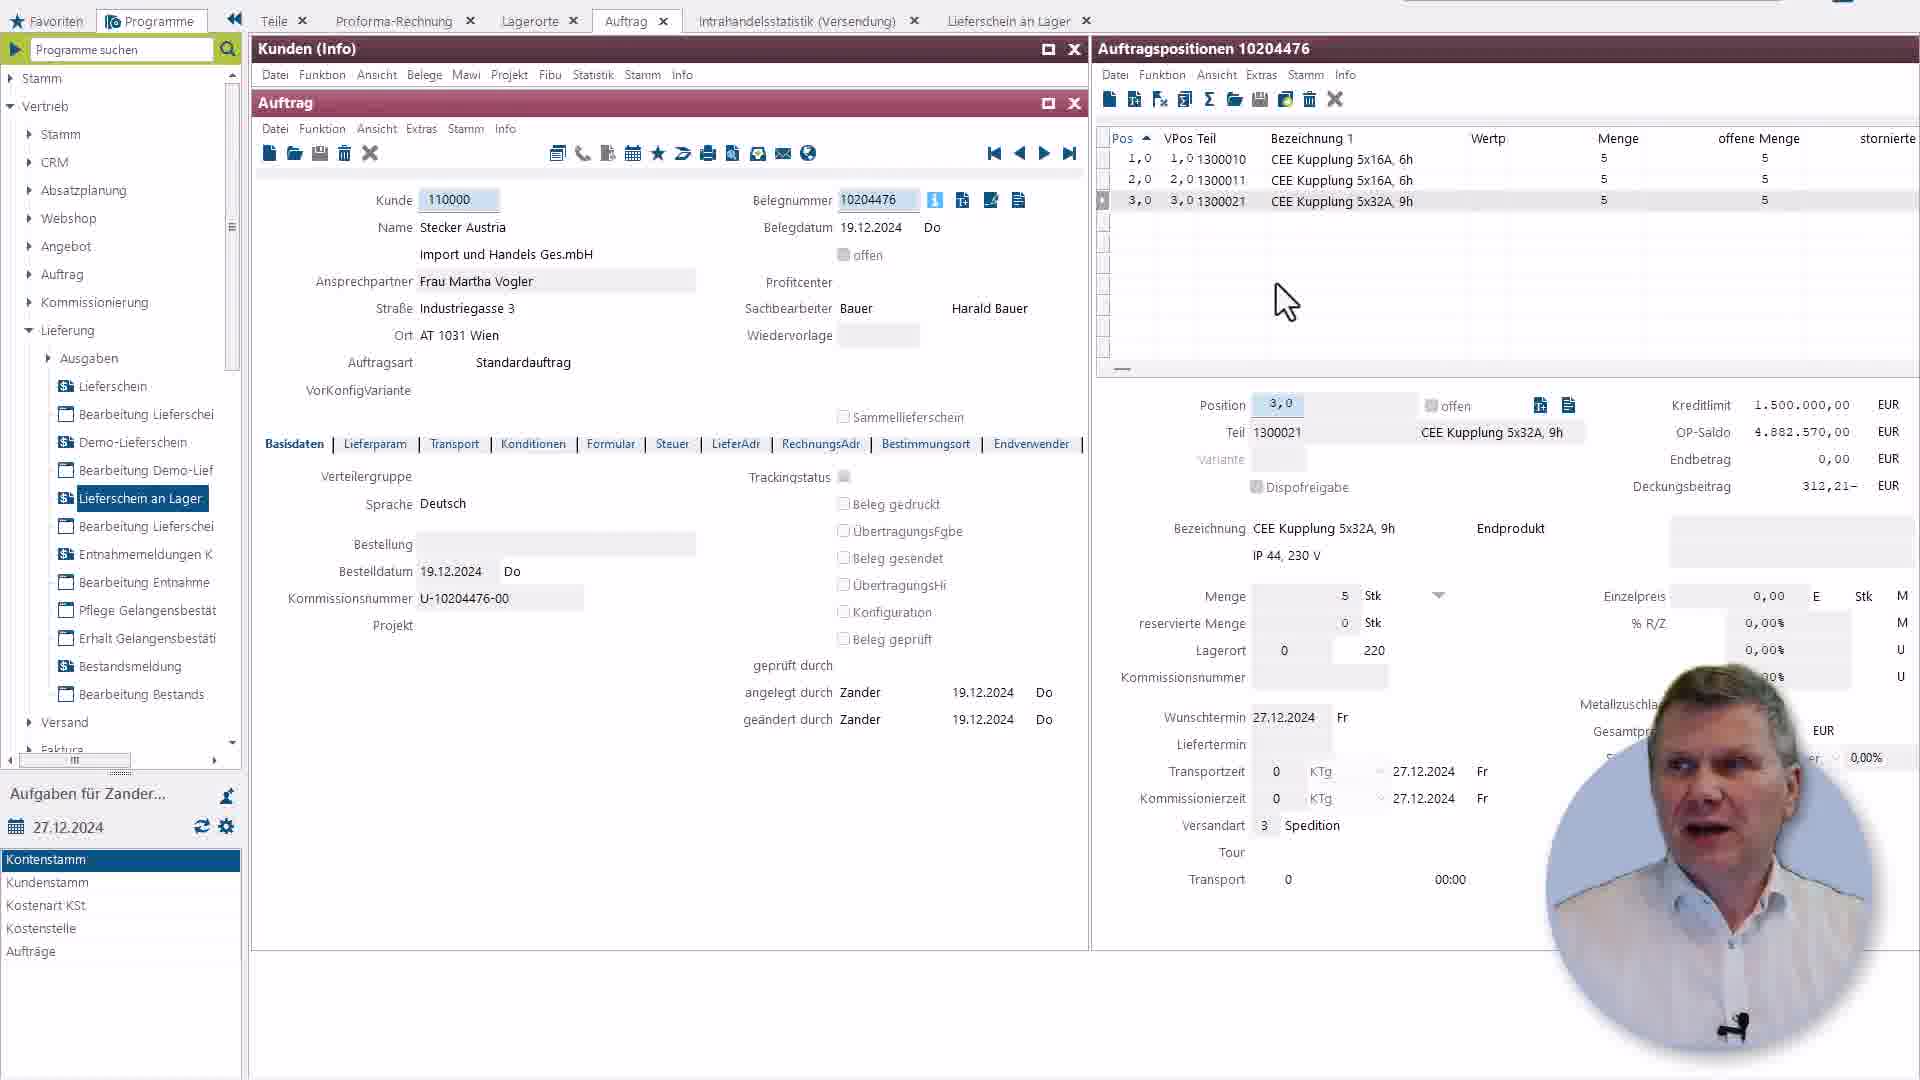This screenshot has width=1920, height=1080.
Task: Select the Aufträge task in Aufgaben list
Action: pyautogui.click(x=120, y=952)
